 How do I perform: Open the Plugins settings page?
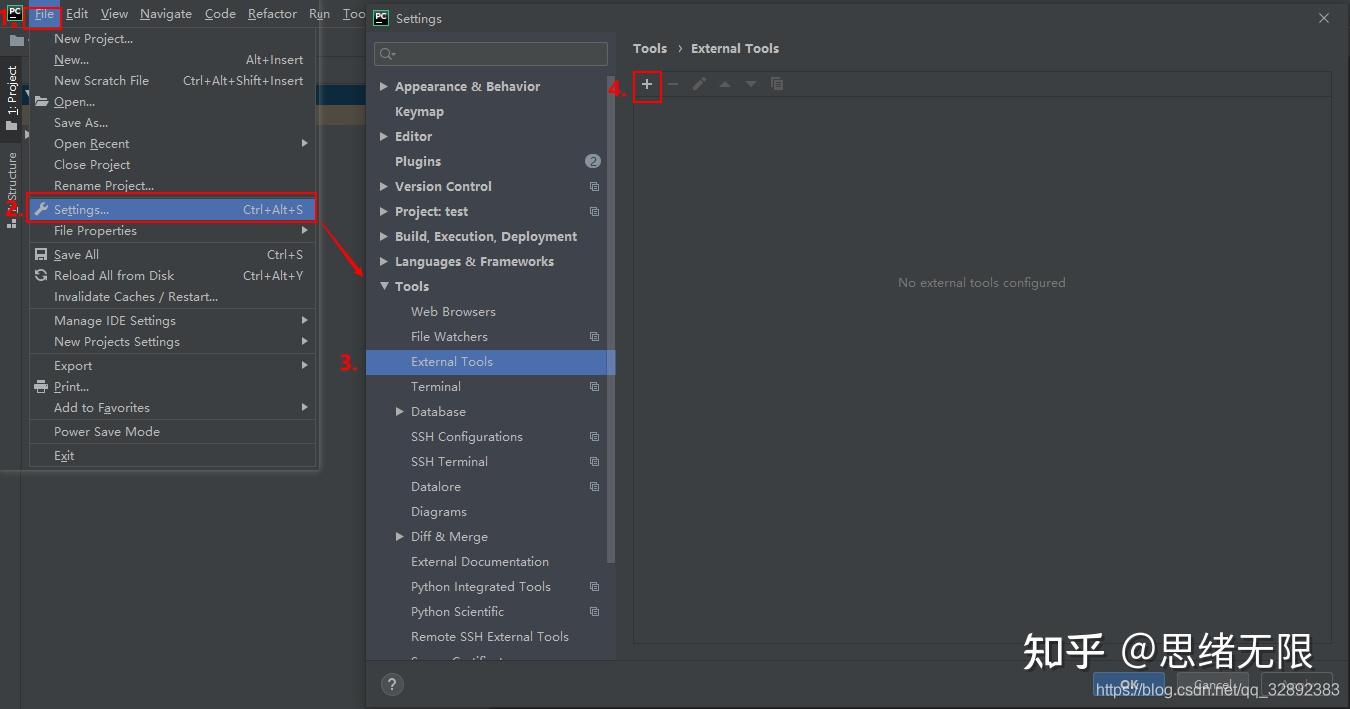click(418, 162)
